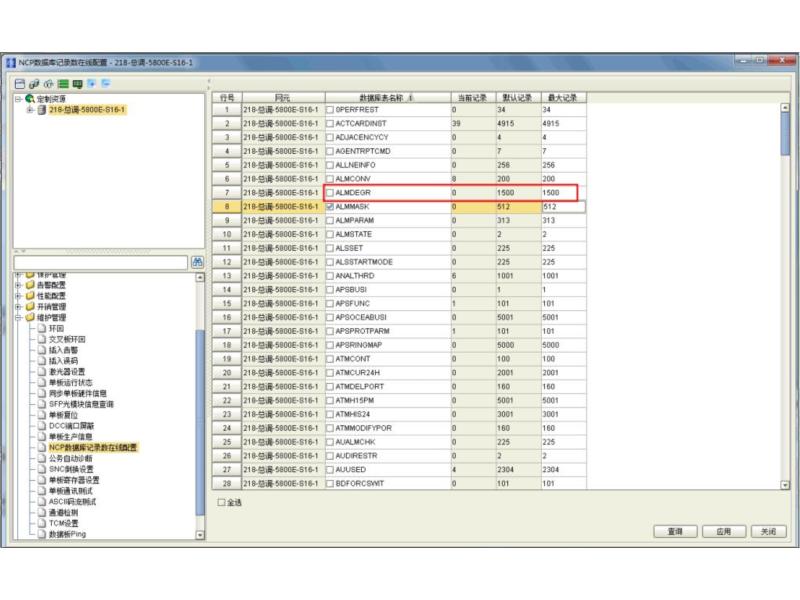Click the binoculars search icon
Viewport: 800px width, 600px height.
tap(197, 262)
